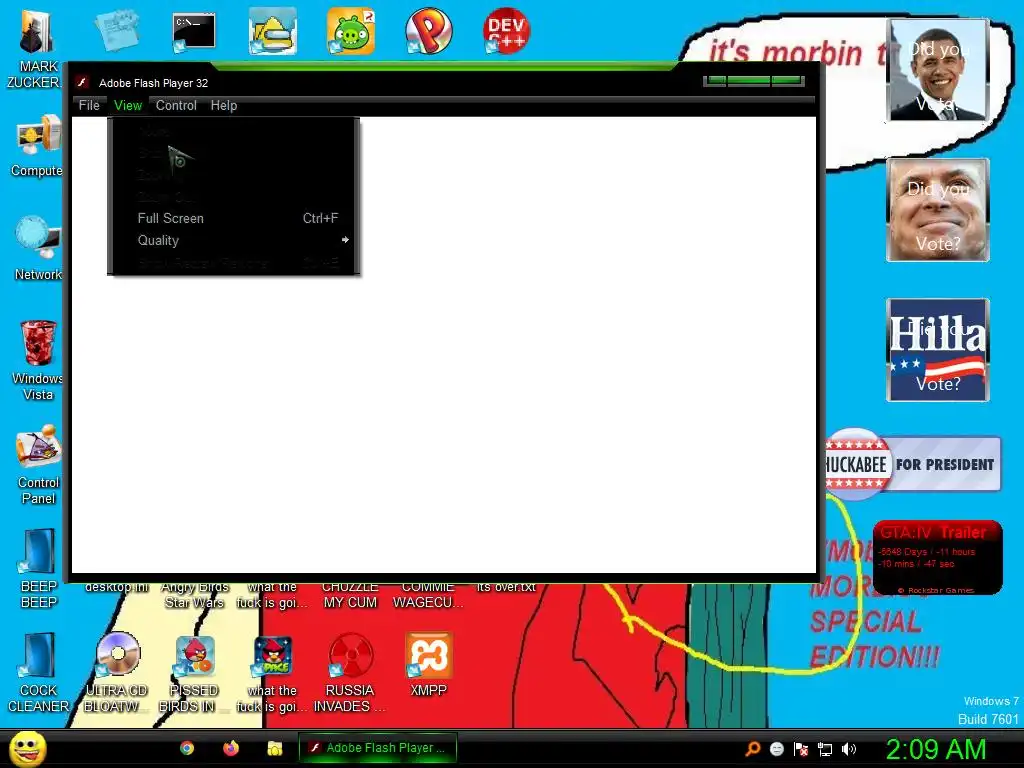
Task: Click the Adobe Flash Player 32 title text
Action: coord(153,83)
